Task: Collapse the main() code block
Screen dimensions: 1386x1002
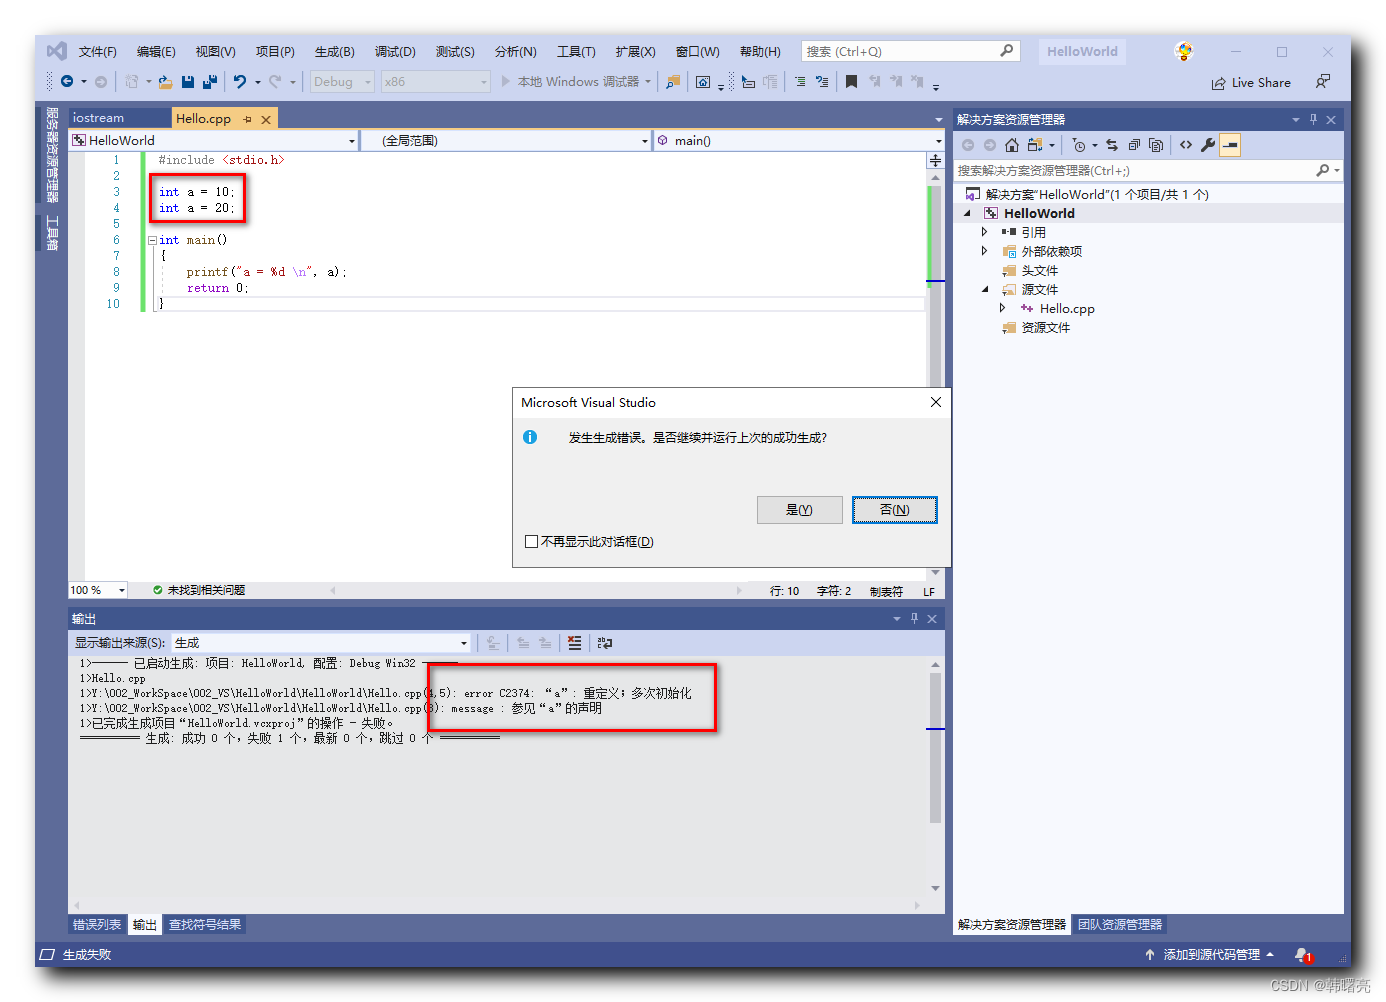Action: [x=152, y=240]
